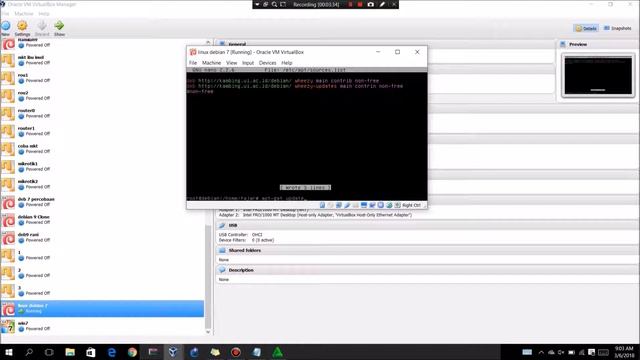Image resolution: width=640 pixels, height=360 pixels.
Task: Select the mkt ibu ined machine row
Action: point(102,60)
